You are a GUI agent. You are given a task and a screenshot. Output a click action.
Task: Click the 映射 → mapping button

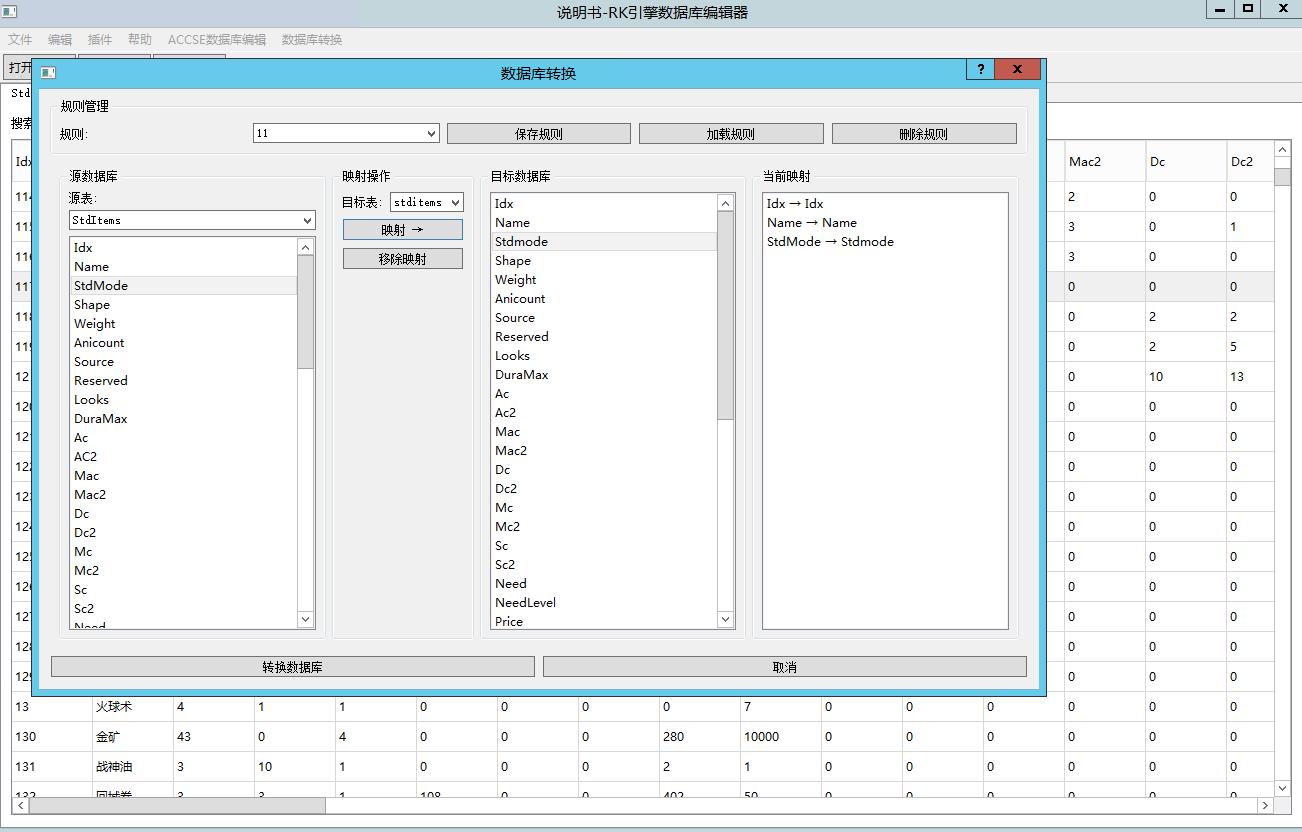point(402,230)
